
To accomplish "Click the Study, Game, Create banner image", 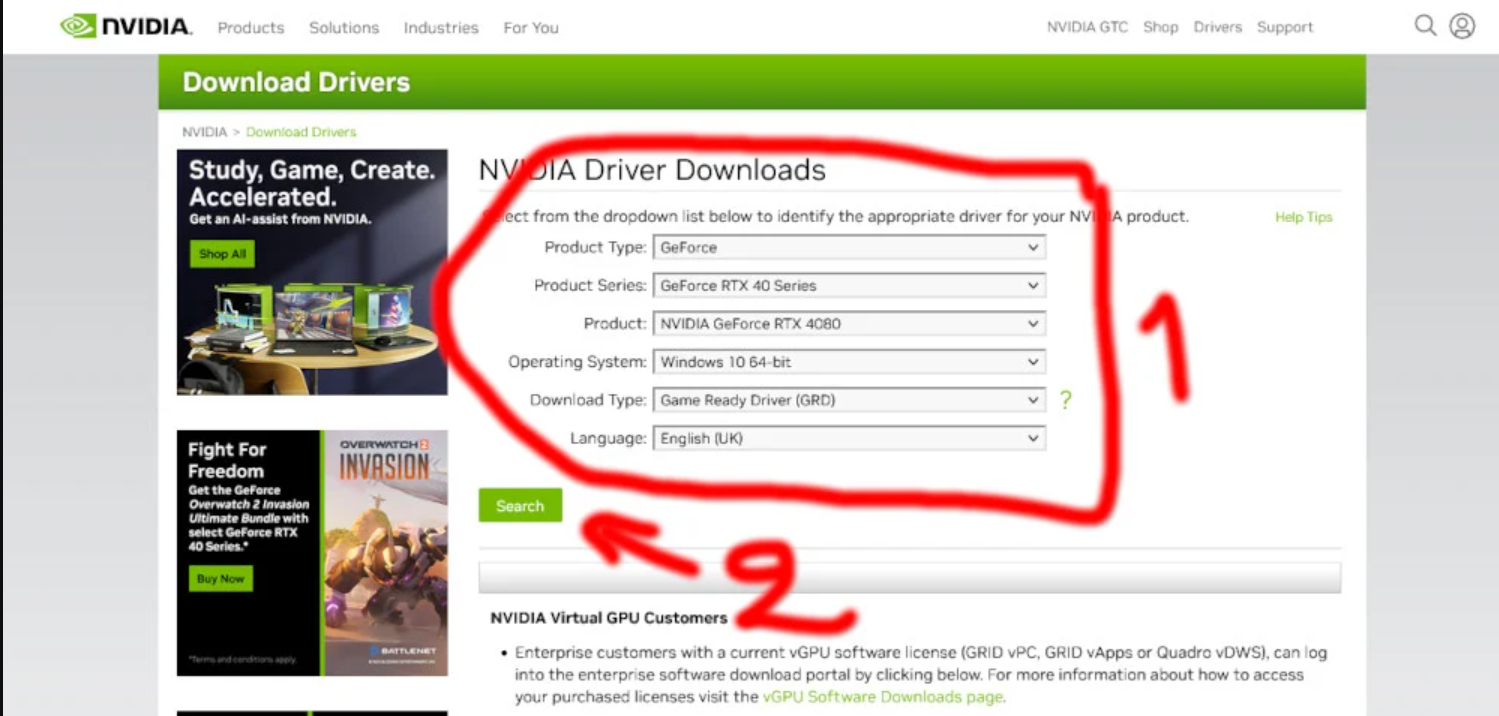I will pos(312,272).
